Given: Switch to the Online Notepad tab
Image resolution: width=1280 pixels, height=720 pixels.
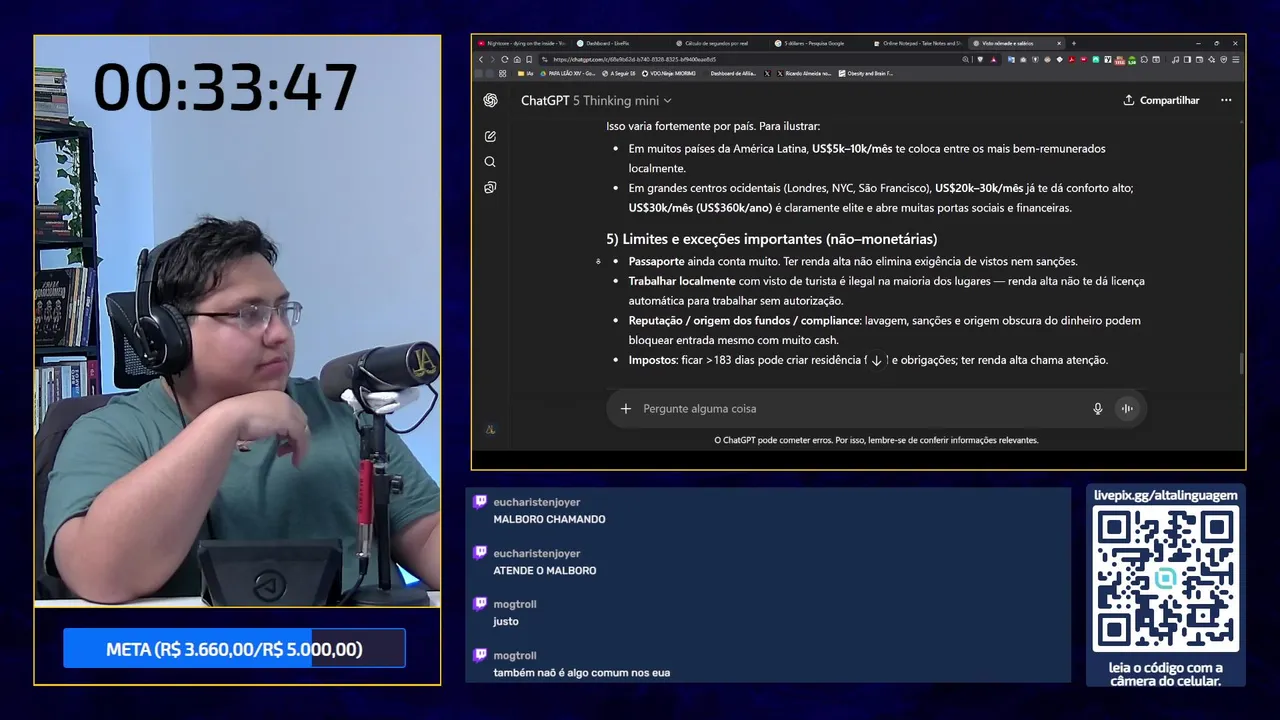Looking at the screenshot, I should pyautogui.click(x=917, y=43).
